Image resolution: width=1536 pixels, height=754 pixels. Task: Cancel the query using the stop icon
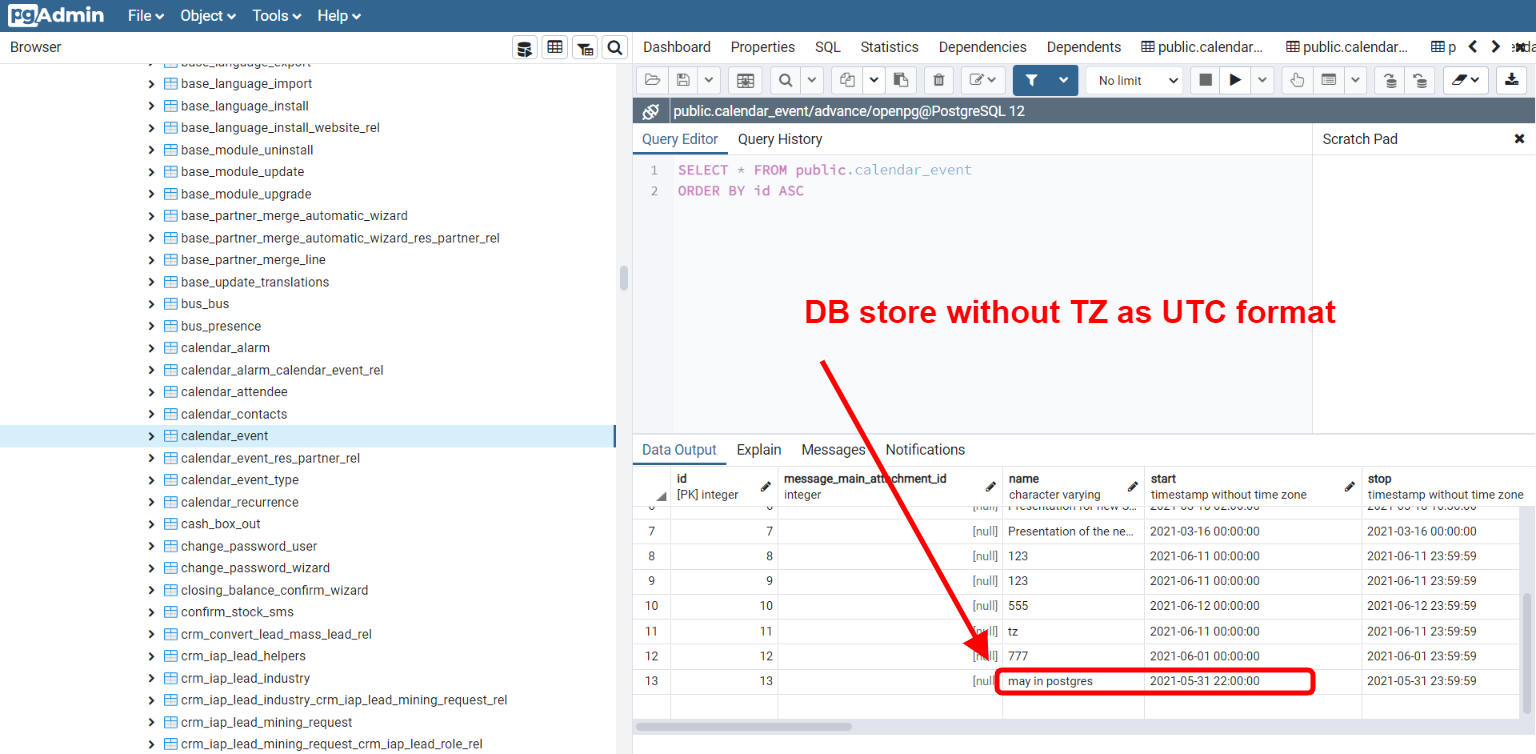[x=1205, y=80]
